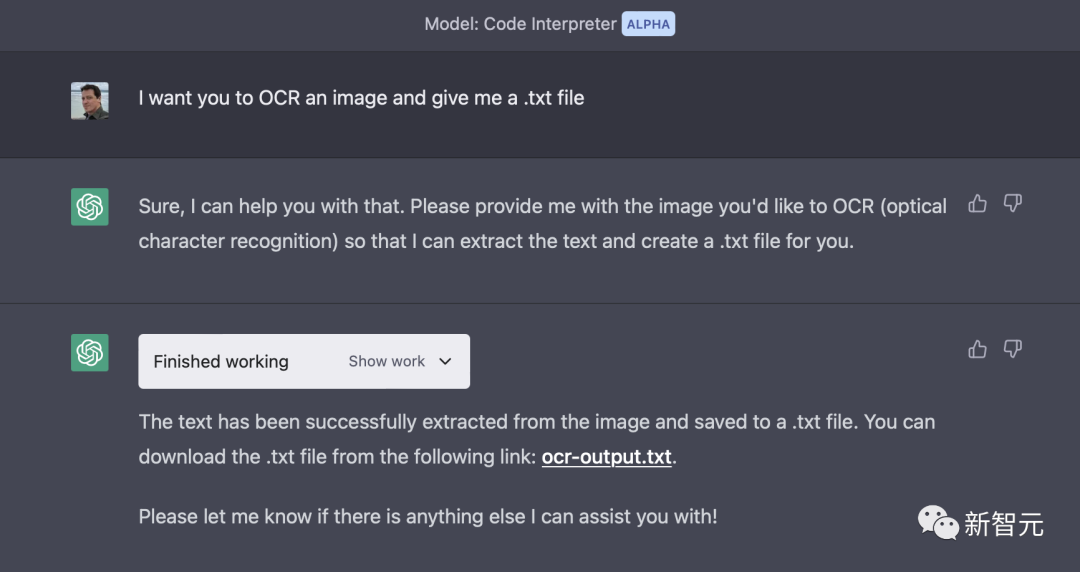
Task: Click the 'character recognition' second reply line
Action: (x=496, y=241)
